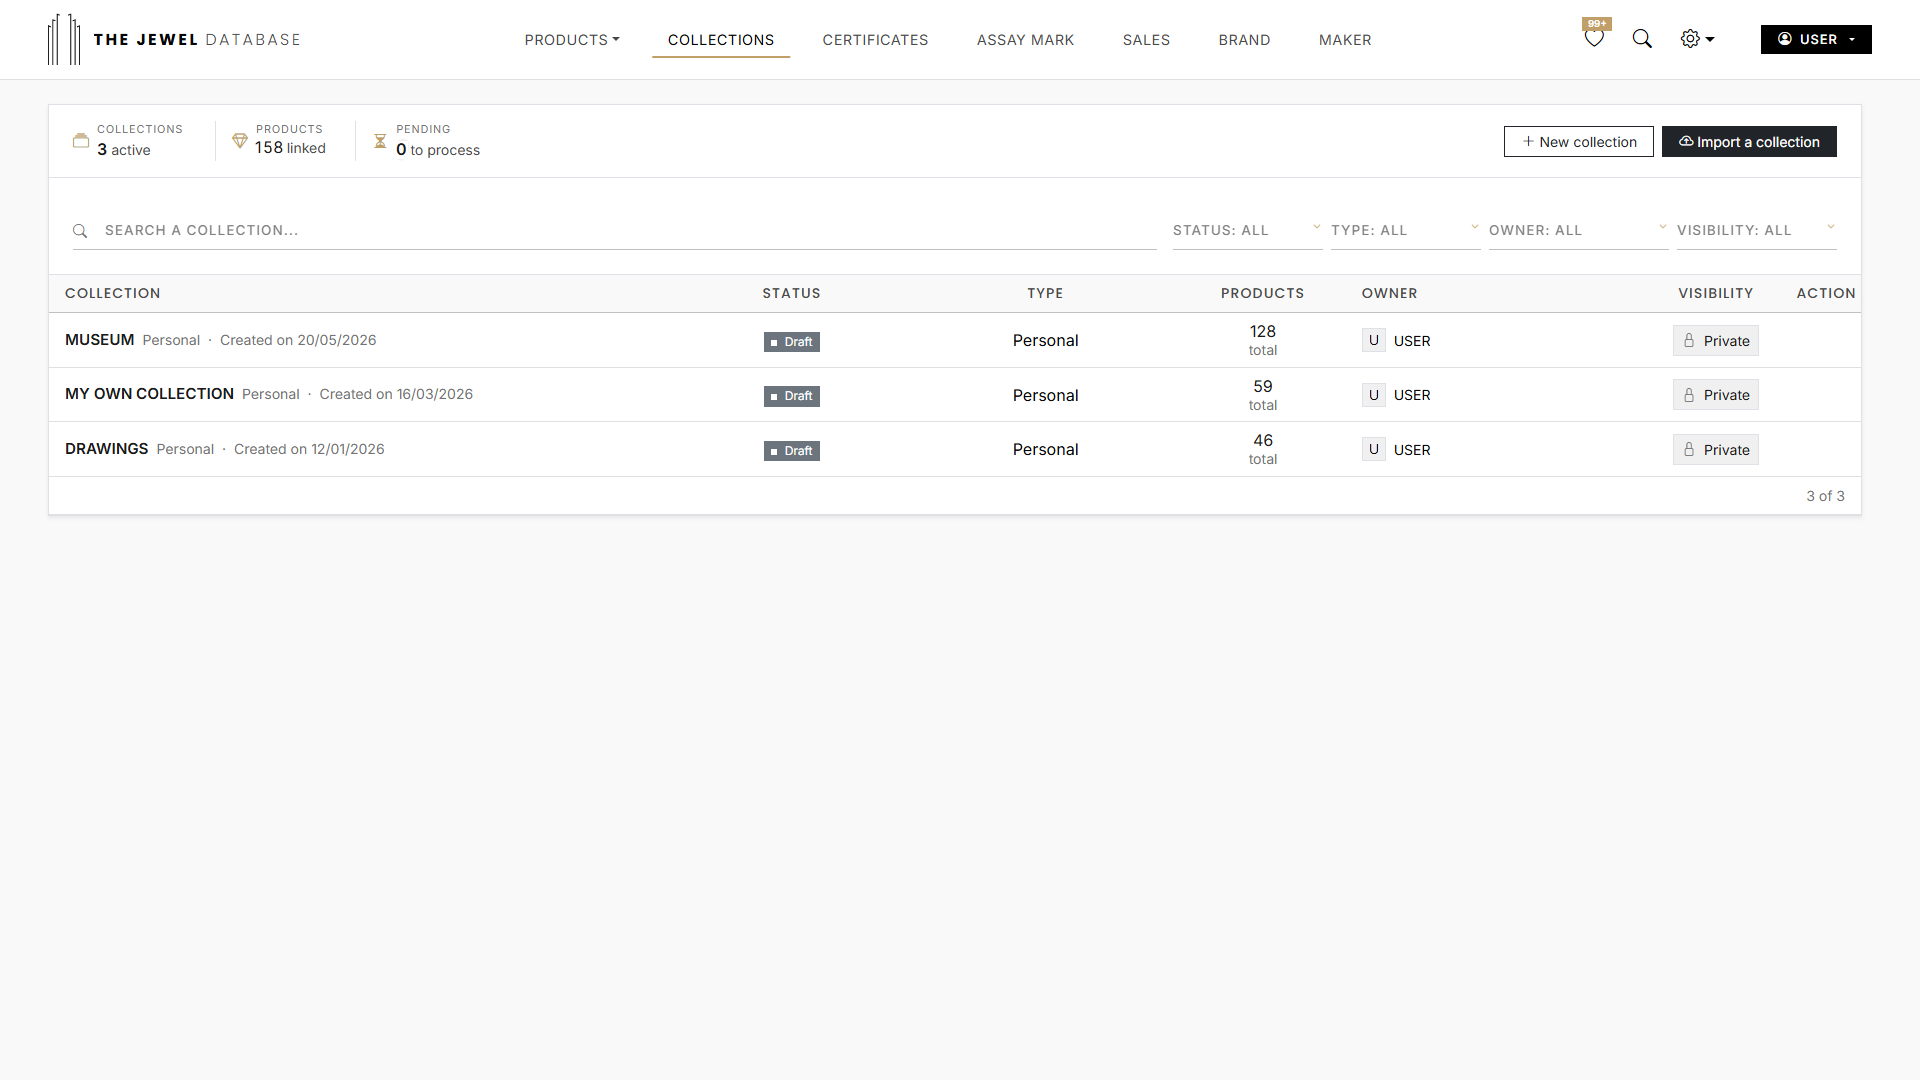Screen dimensions: 1920x1080
Task: Click Created on 20/05/2026 text
Action: pyautogui.click(x=298, y=340)
